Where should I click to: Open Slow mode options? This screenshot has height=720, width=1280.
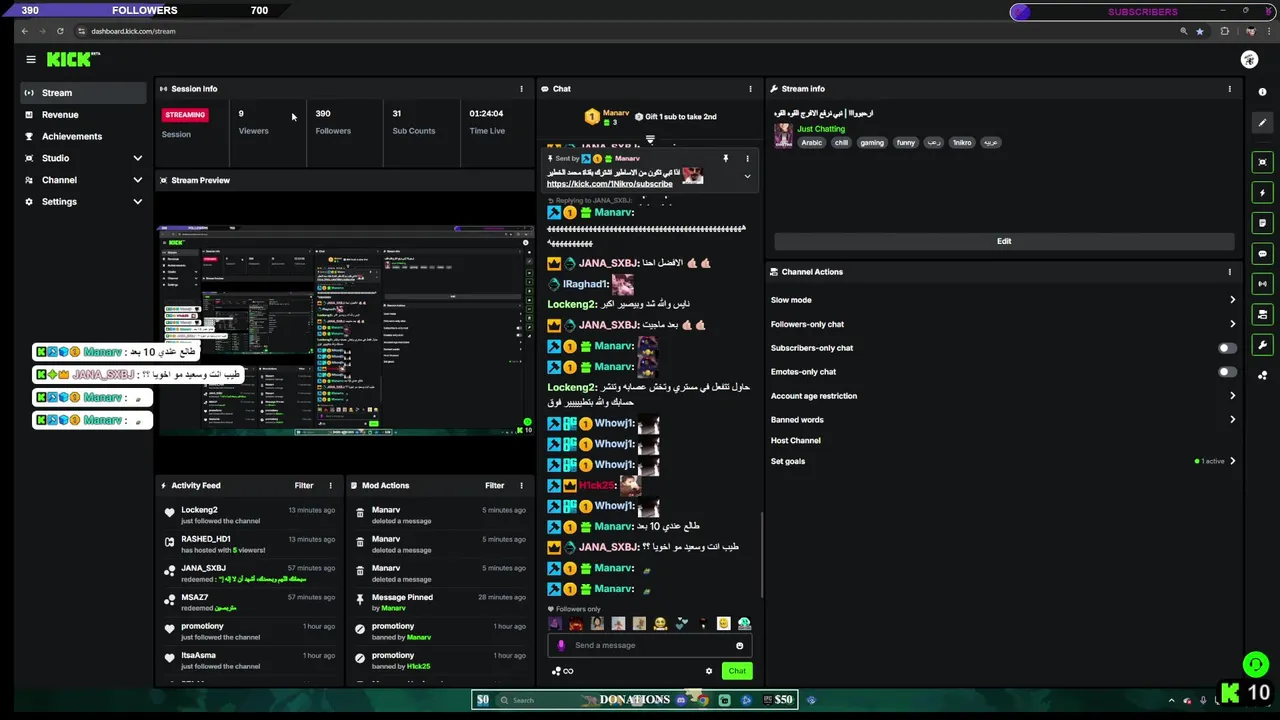pyautogui.click(x=1003, y=300)
